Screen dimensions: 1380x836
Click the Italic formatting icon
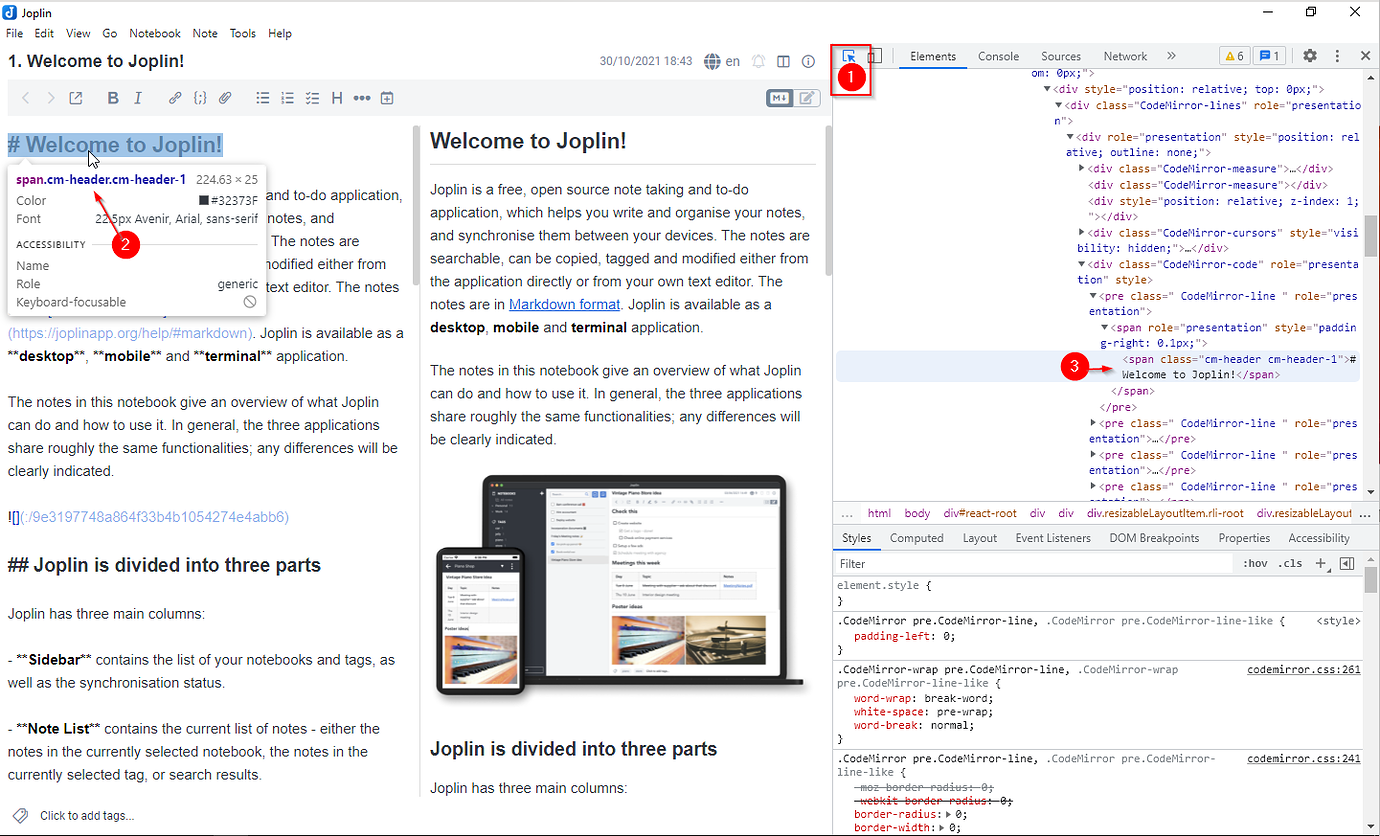pyautogui.click(x=138, y=98)
